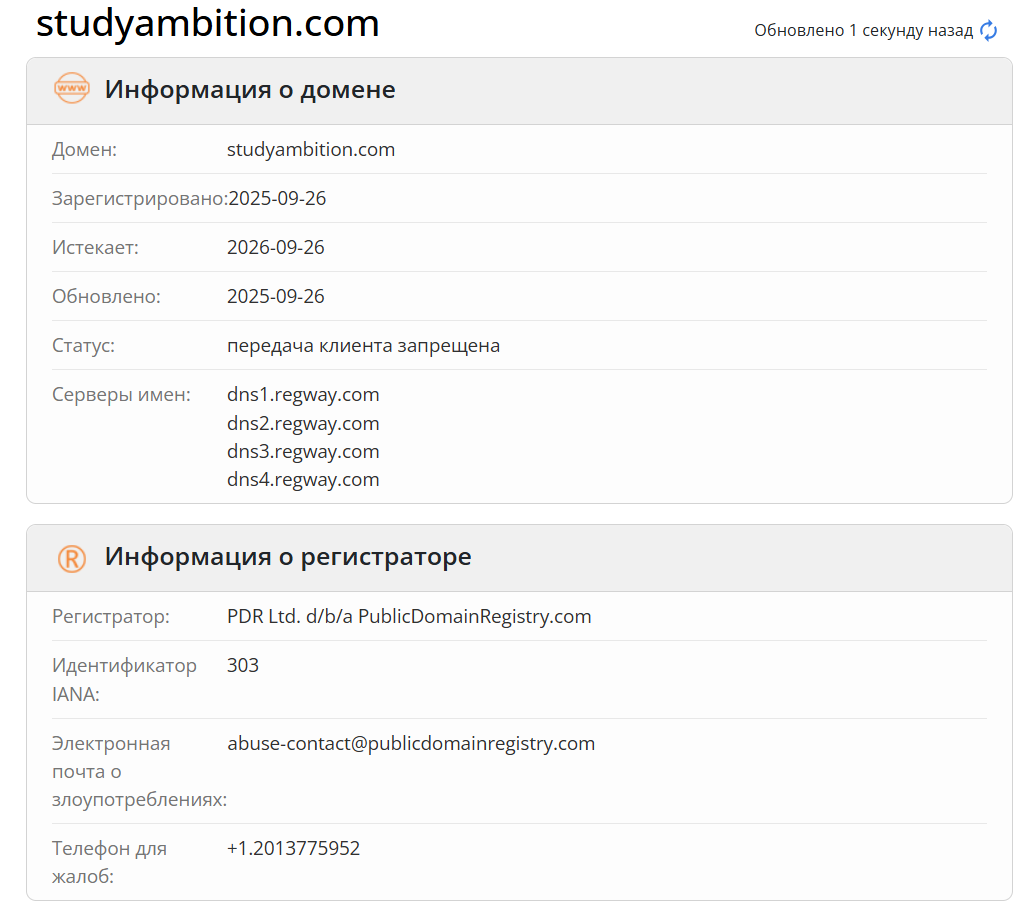
Task: Select the orange update arrows icon top right
Action: point(989,30)
